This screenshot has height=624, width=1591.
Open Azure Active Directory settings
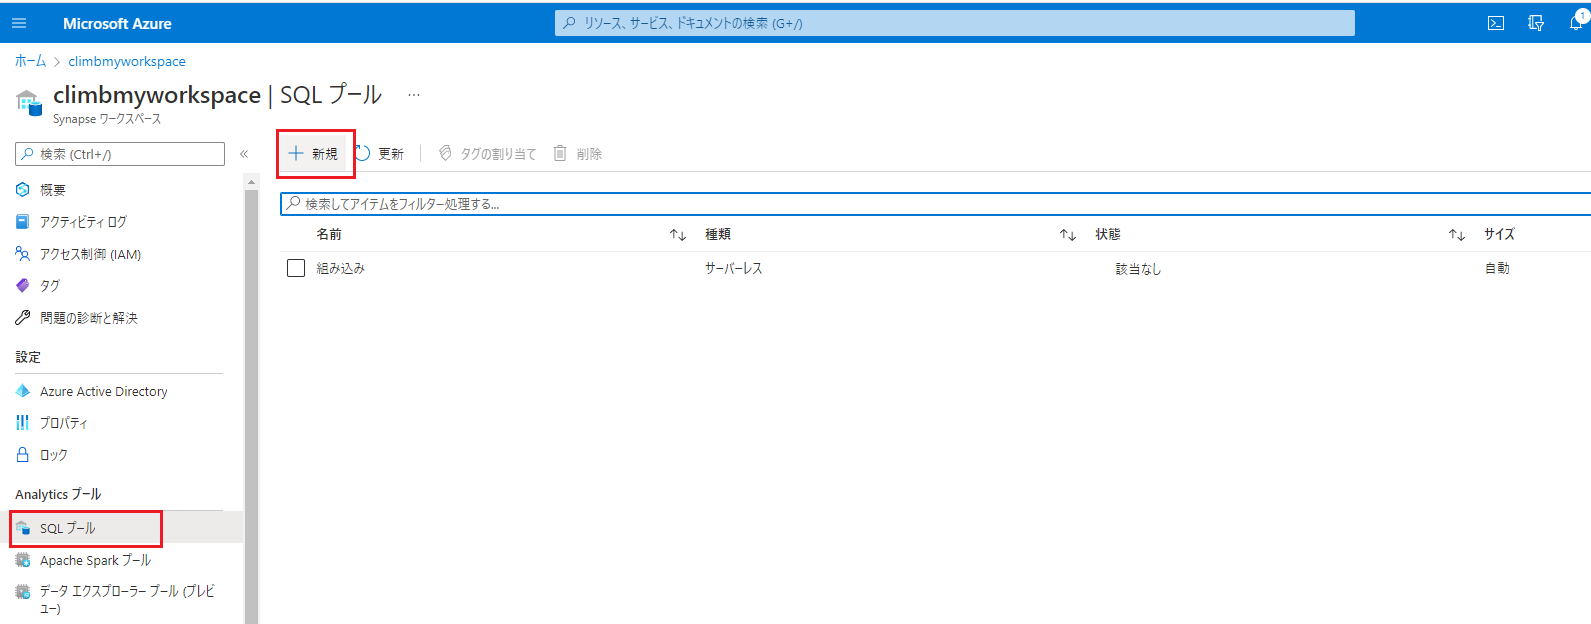coord(104,392)
